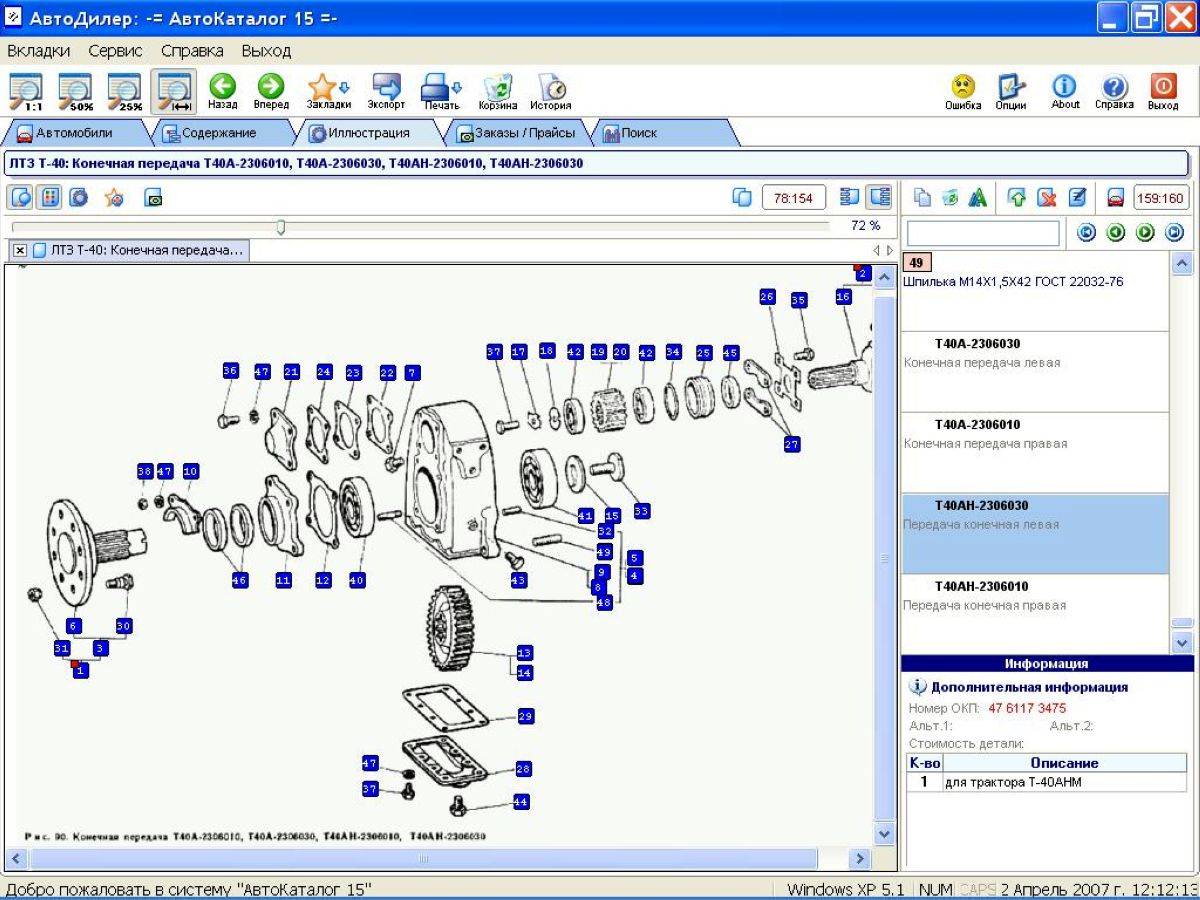Adjust the 72% illustration zoom slider
Screen dimensions: 1200x900
click(281, 227)
